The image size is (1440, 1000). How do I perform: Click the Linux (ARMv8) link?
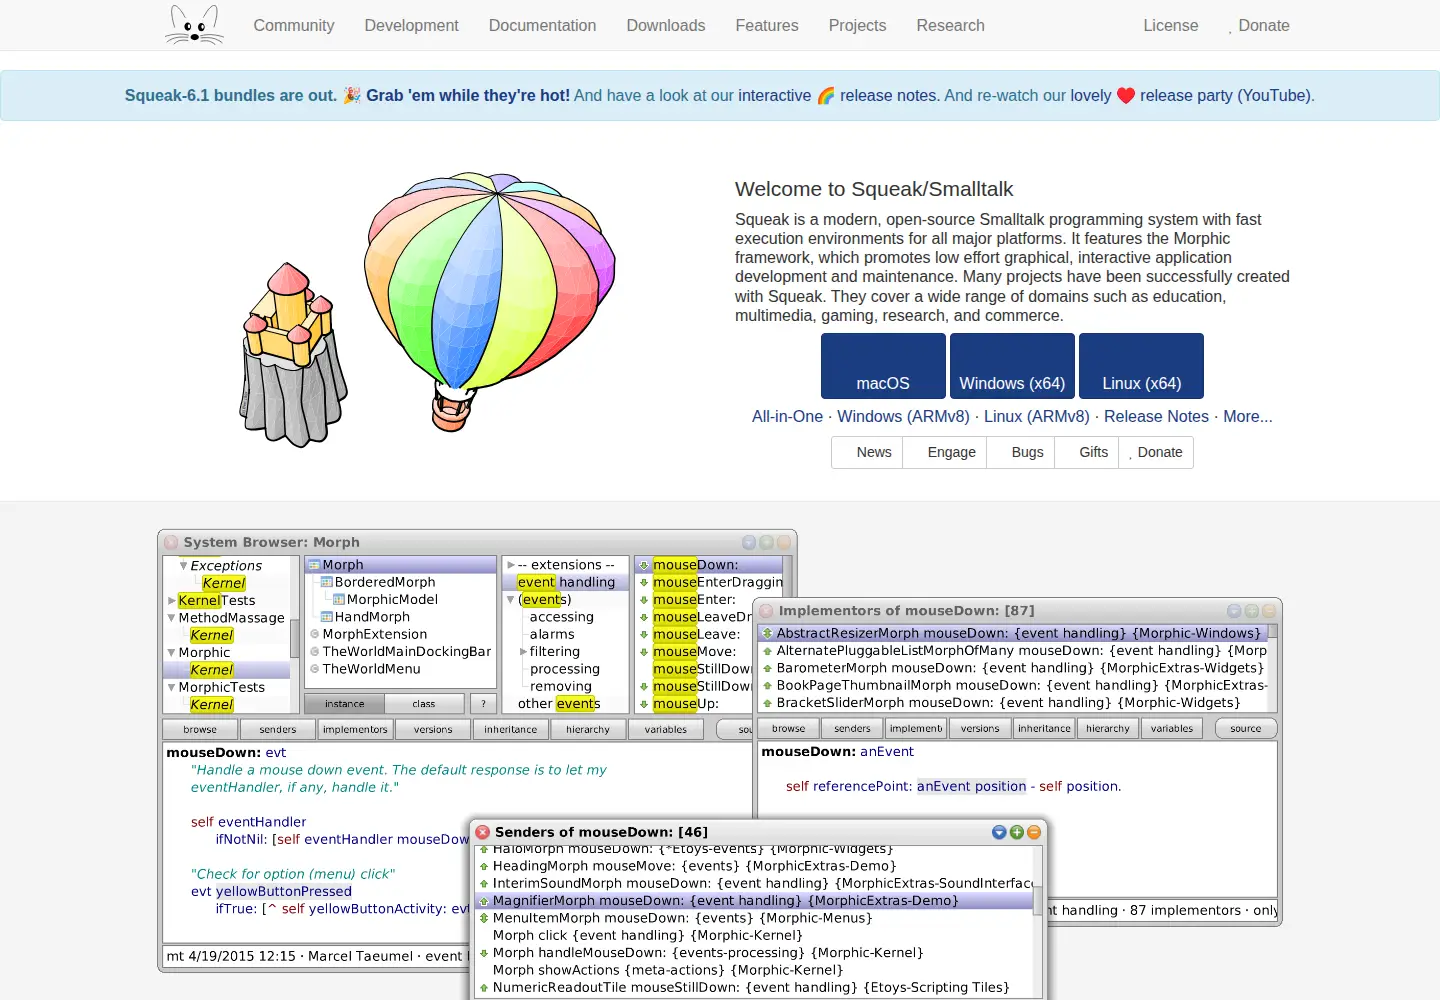click(1037, 417)
